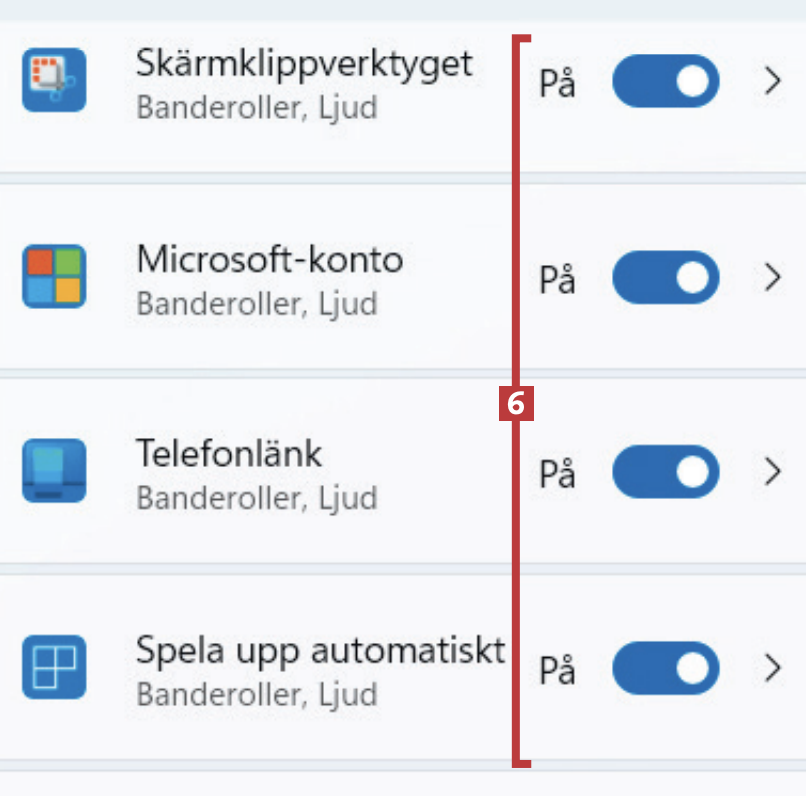Disable the Microsoft-konto notification switch
Screen dimensions: 806x796
[x=665, y=278]
